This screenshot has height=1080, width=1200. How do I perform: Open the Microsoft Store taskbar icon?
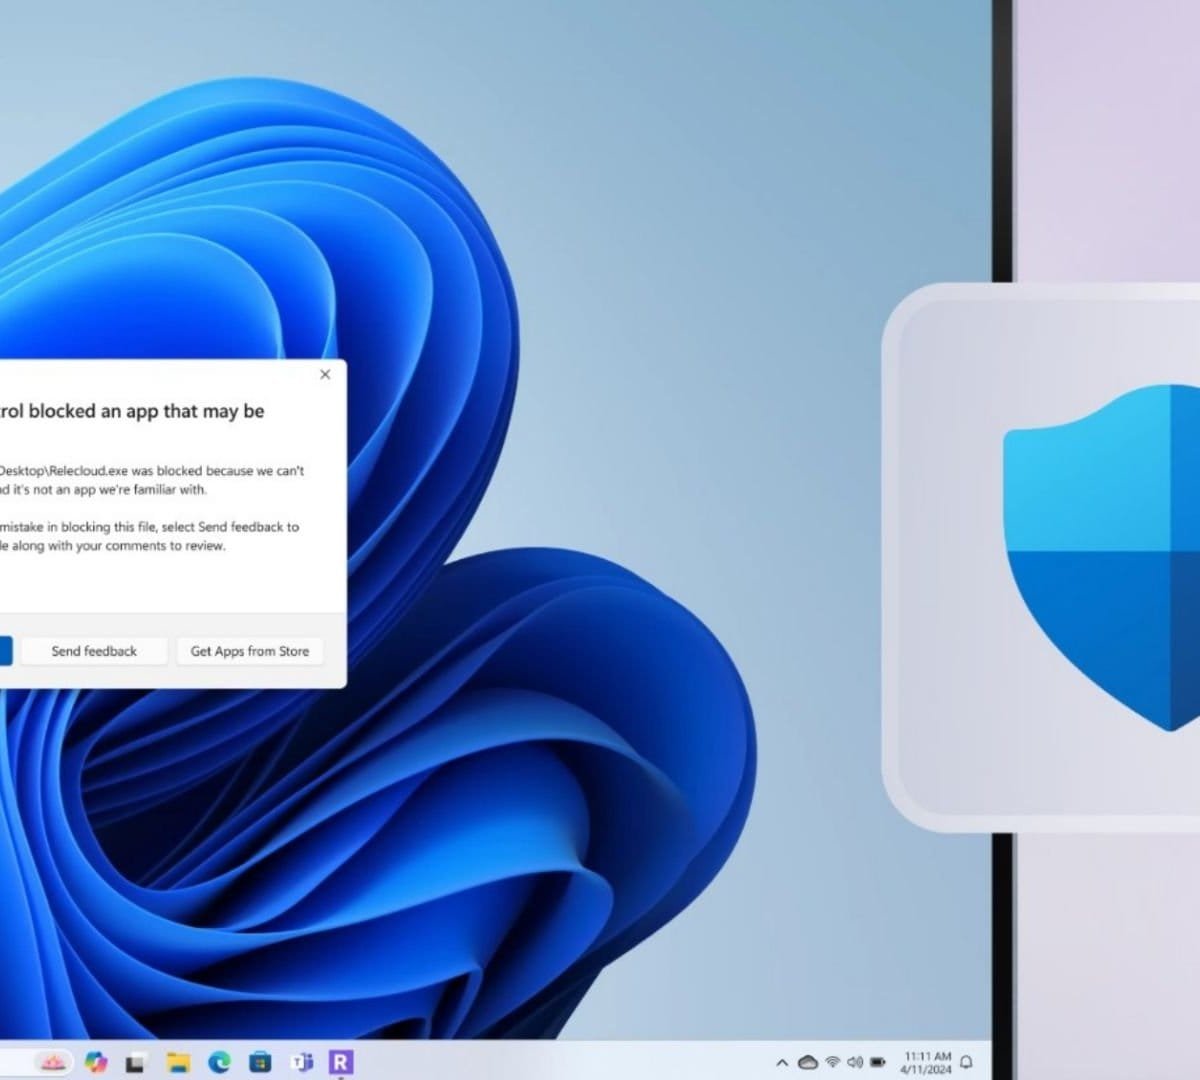point(260,1062)
